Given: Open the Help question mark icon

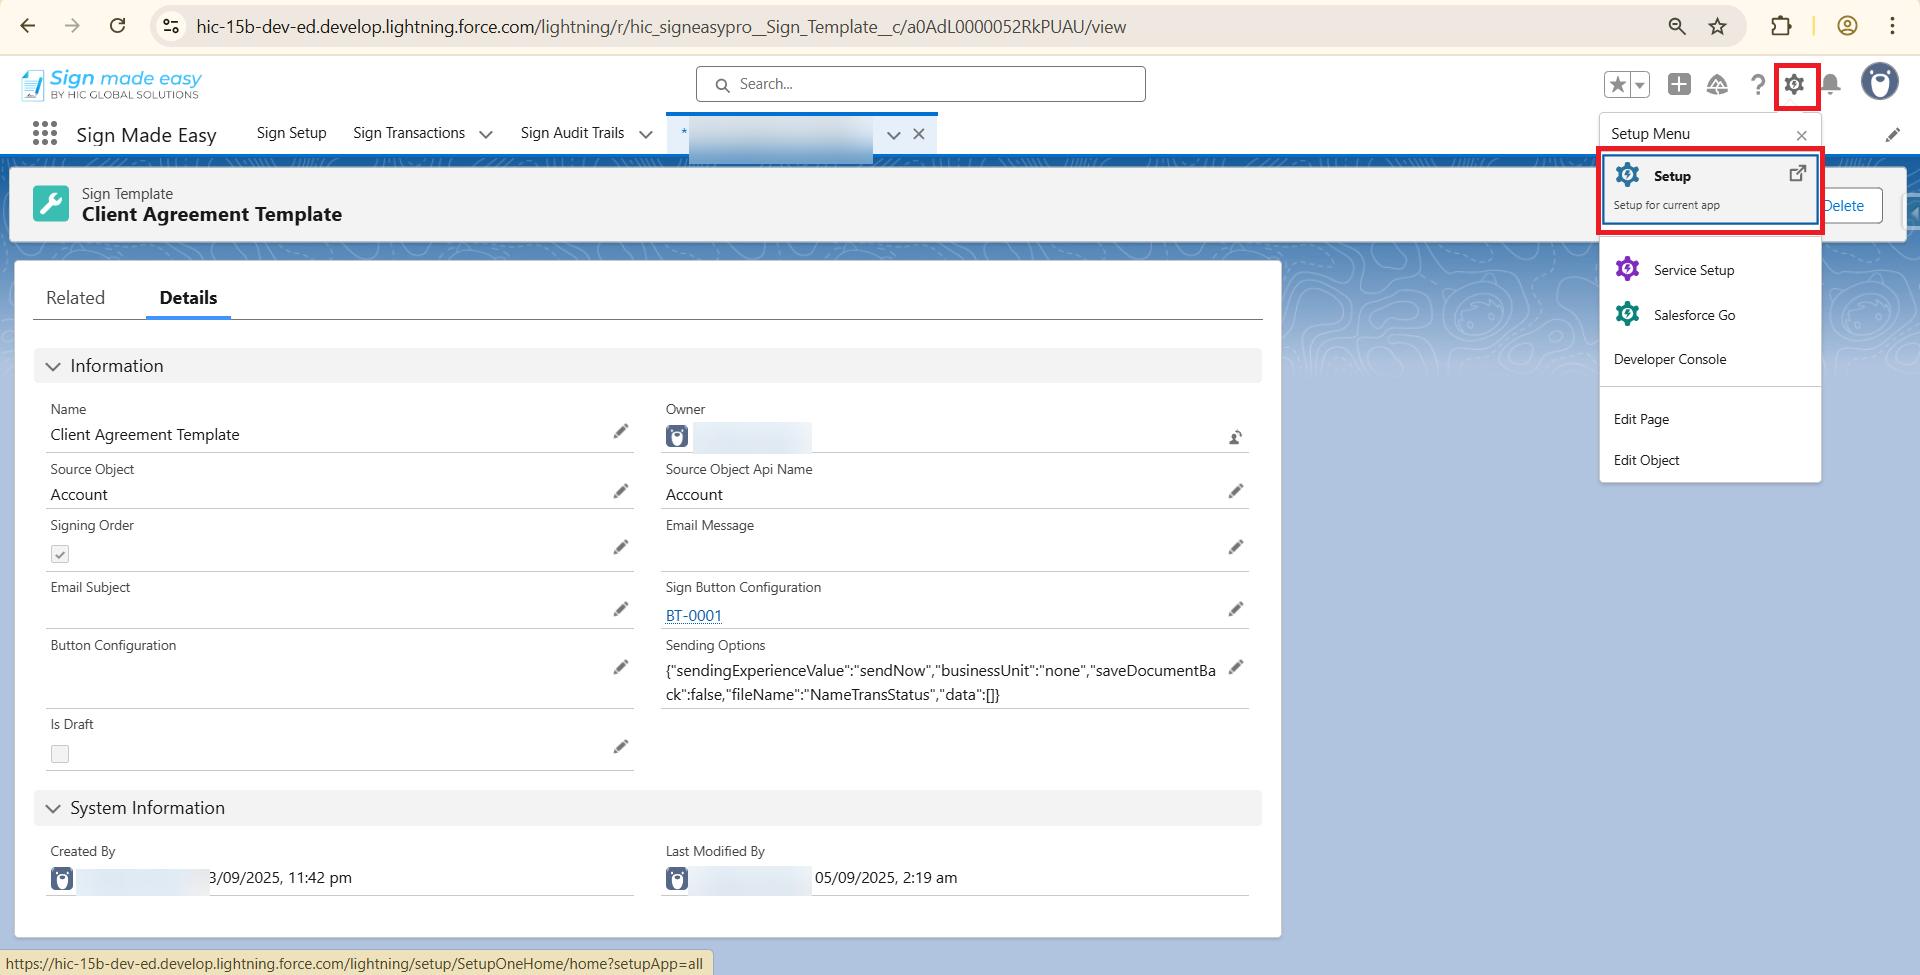Looking at the screenshot, I should click(1757, 85).
